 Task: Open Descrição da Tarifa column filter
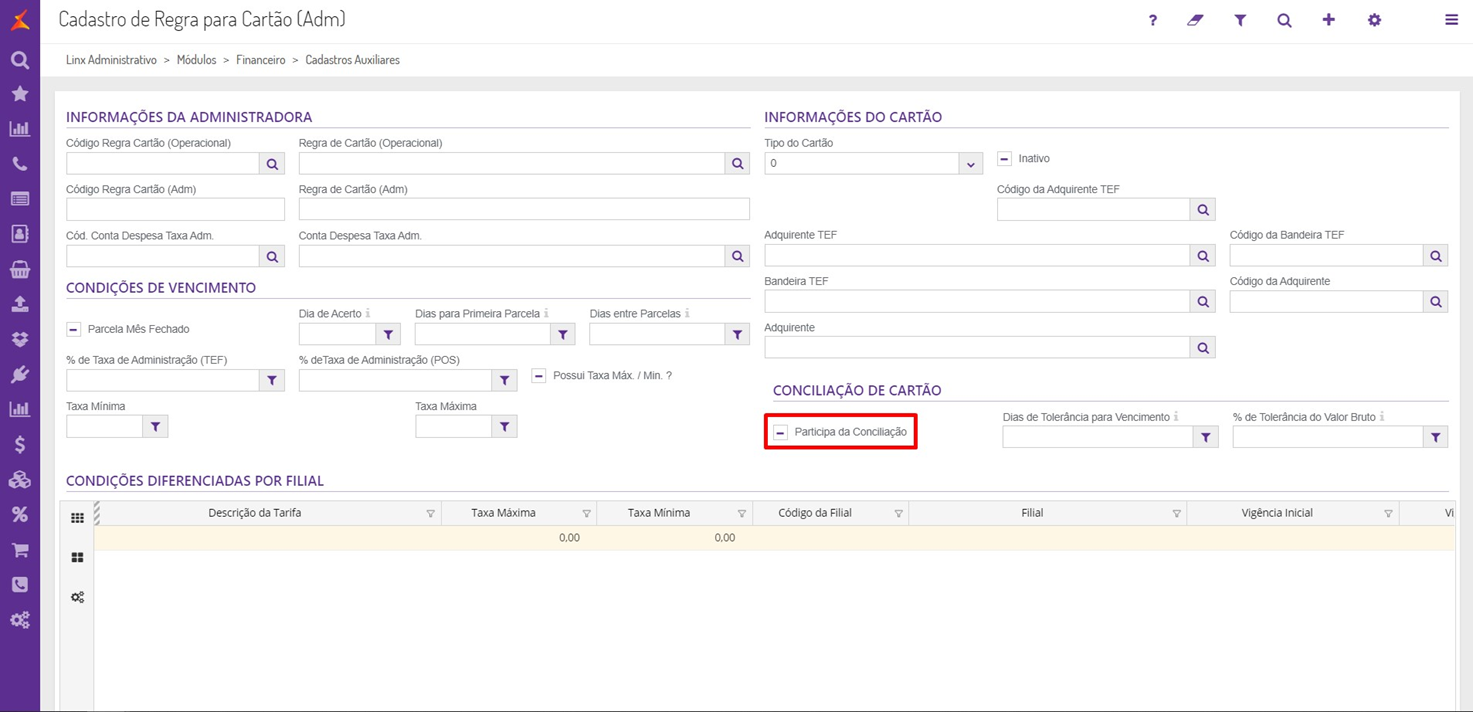pos(431,514)
